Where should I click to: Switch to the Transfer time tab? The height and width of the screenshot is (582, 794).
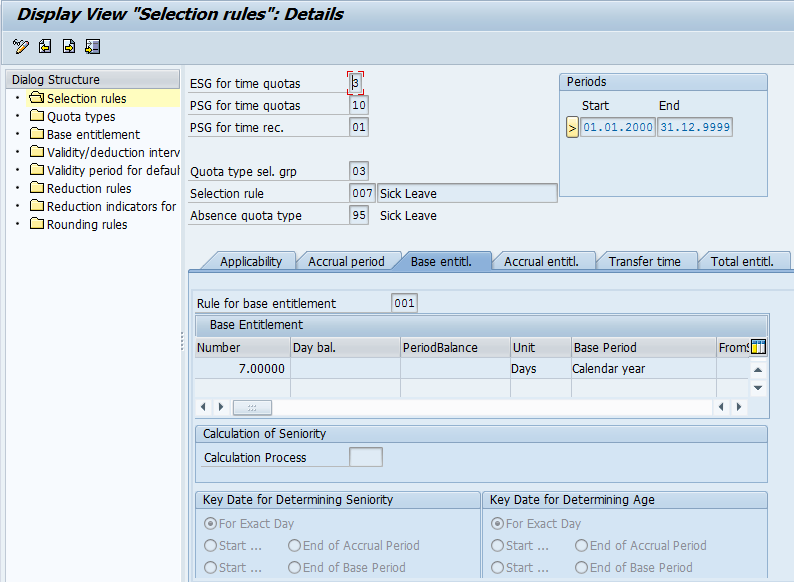(x=644, y=262)
